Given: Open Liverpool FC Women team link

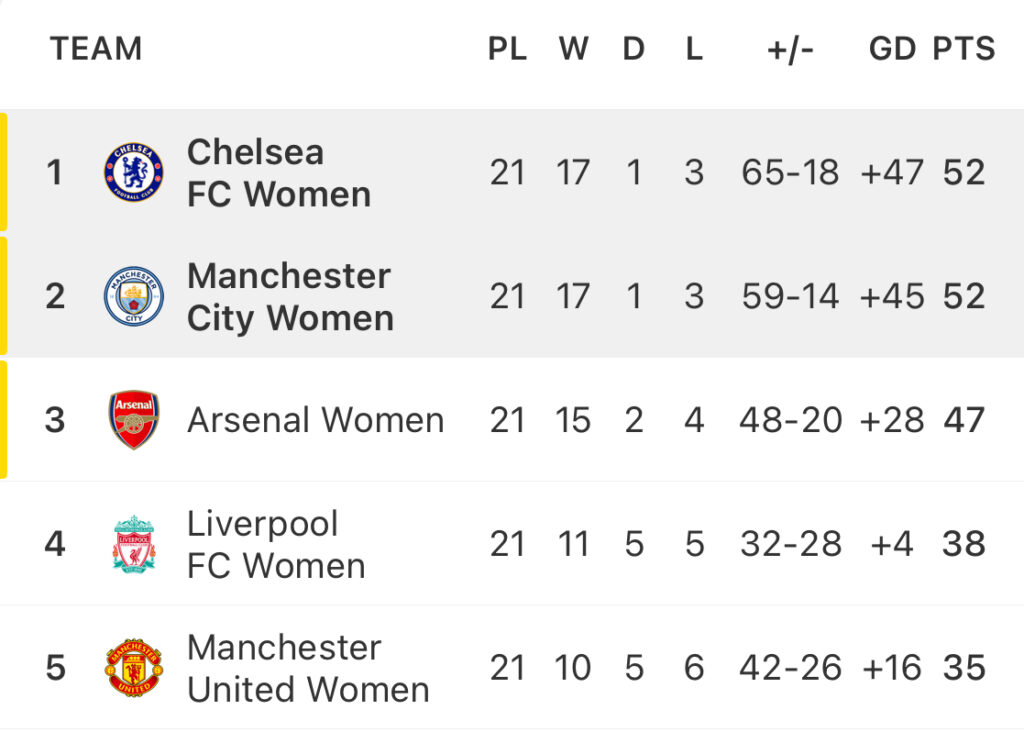Looking at the screenshot, I should click(276, 544).
